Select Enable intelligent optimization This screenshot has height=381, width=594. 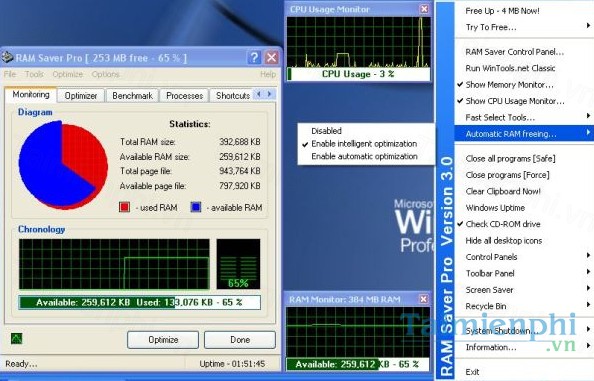(366, 144)
